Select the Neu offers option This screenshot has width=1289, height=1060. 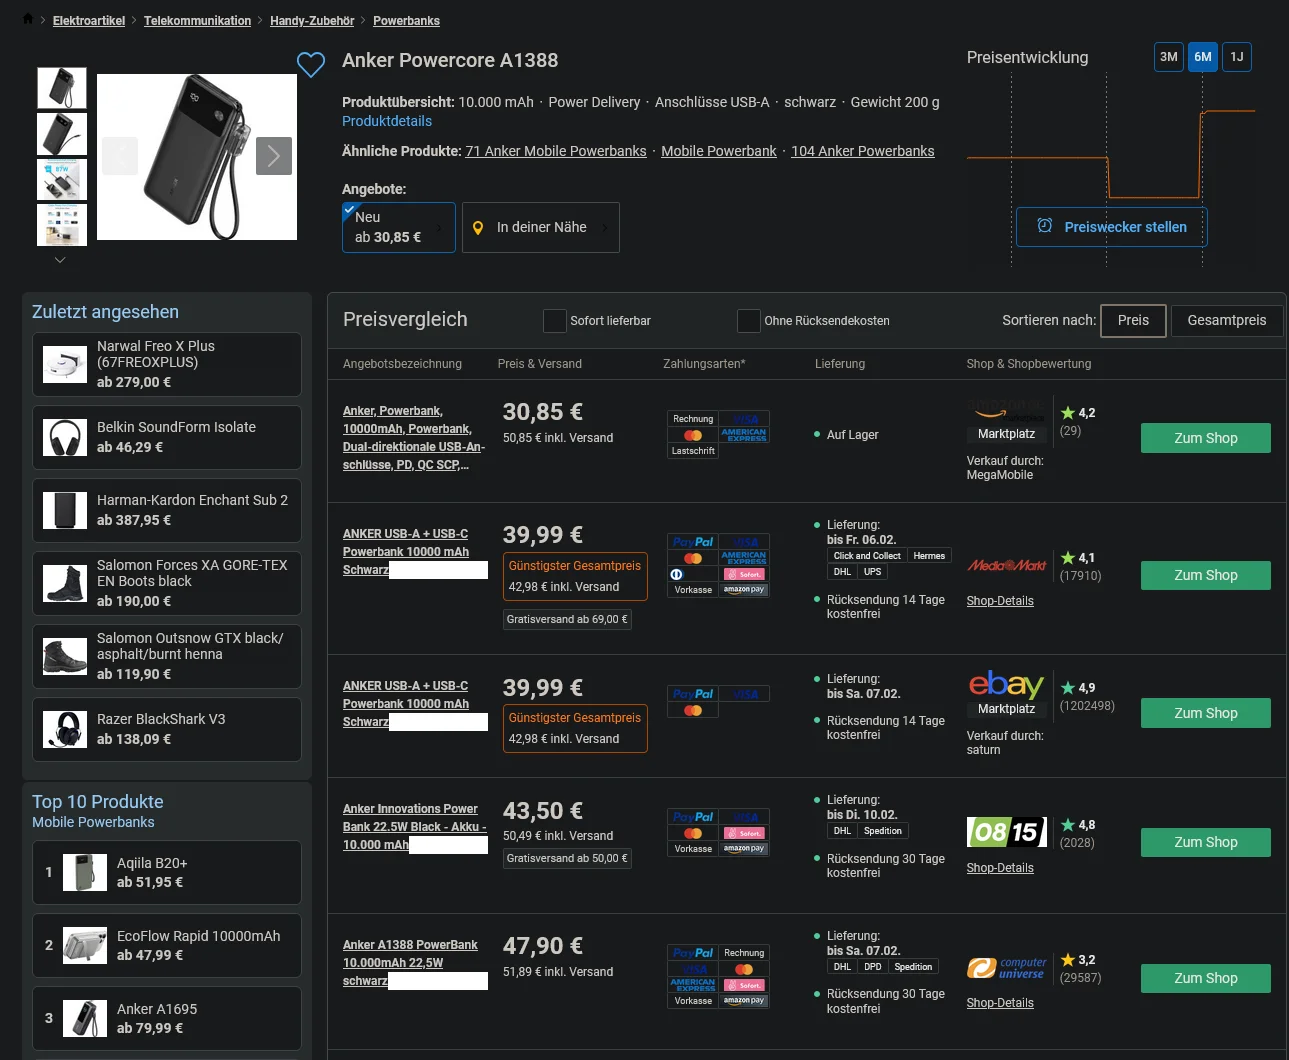(x=399, y=227)
